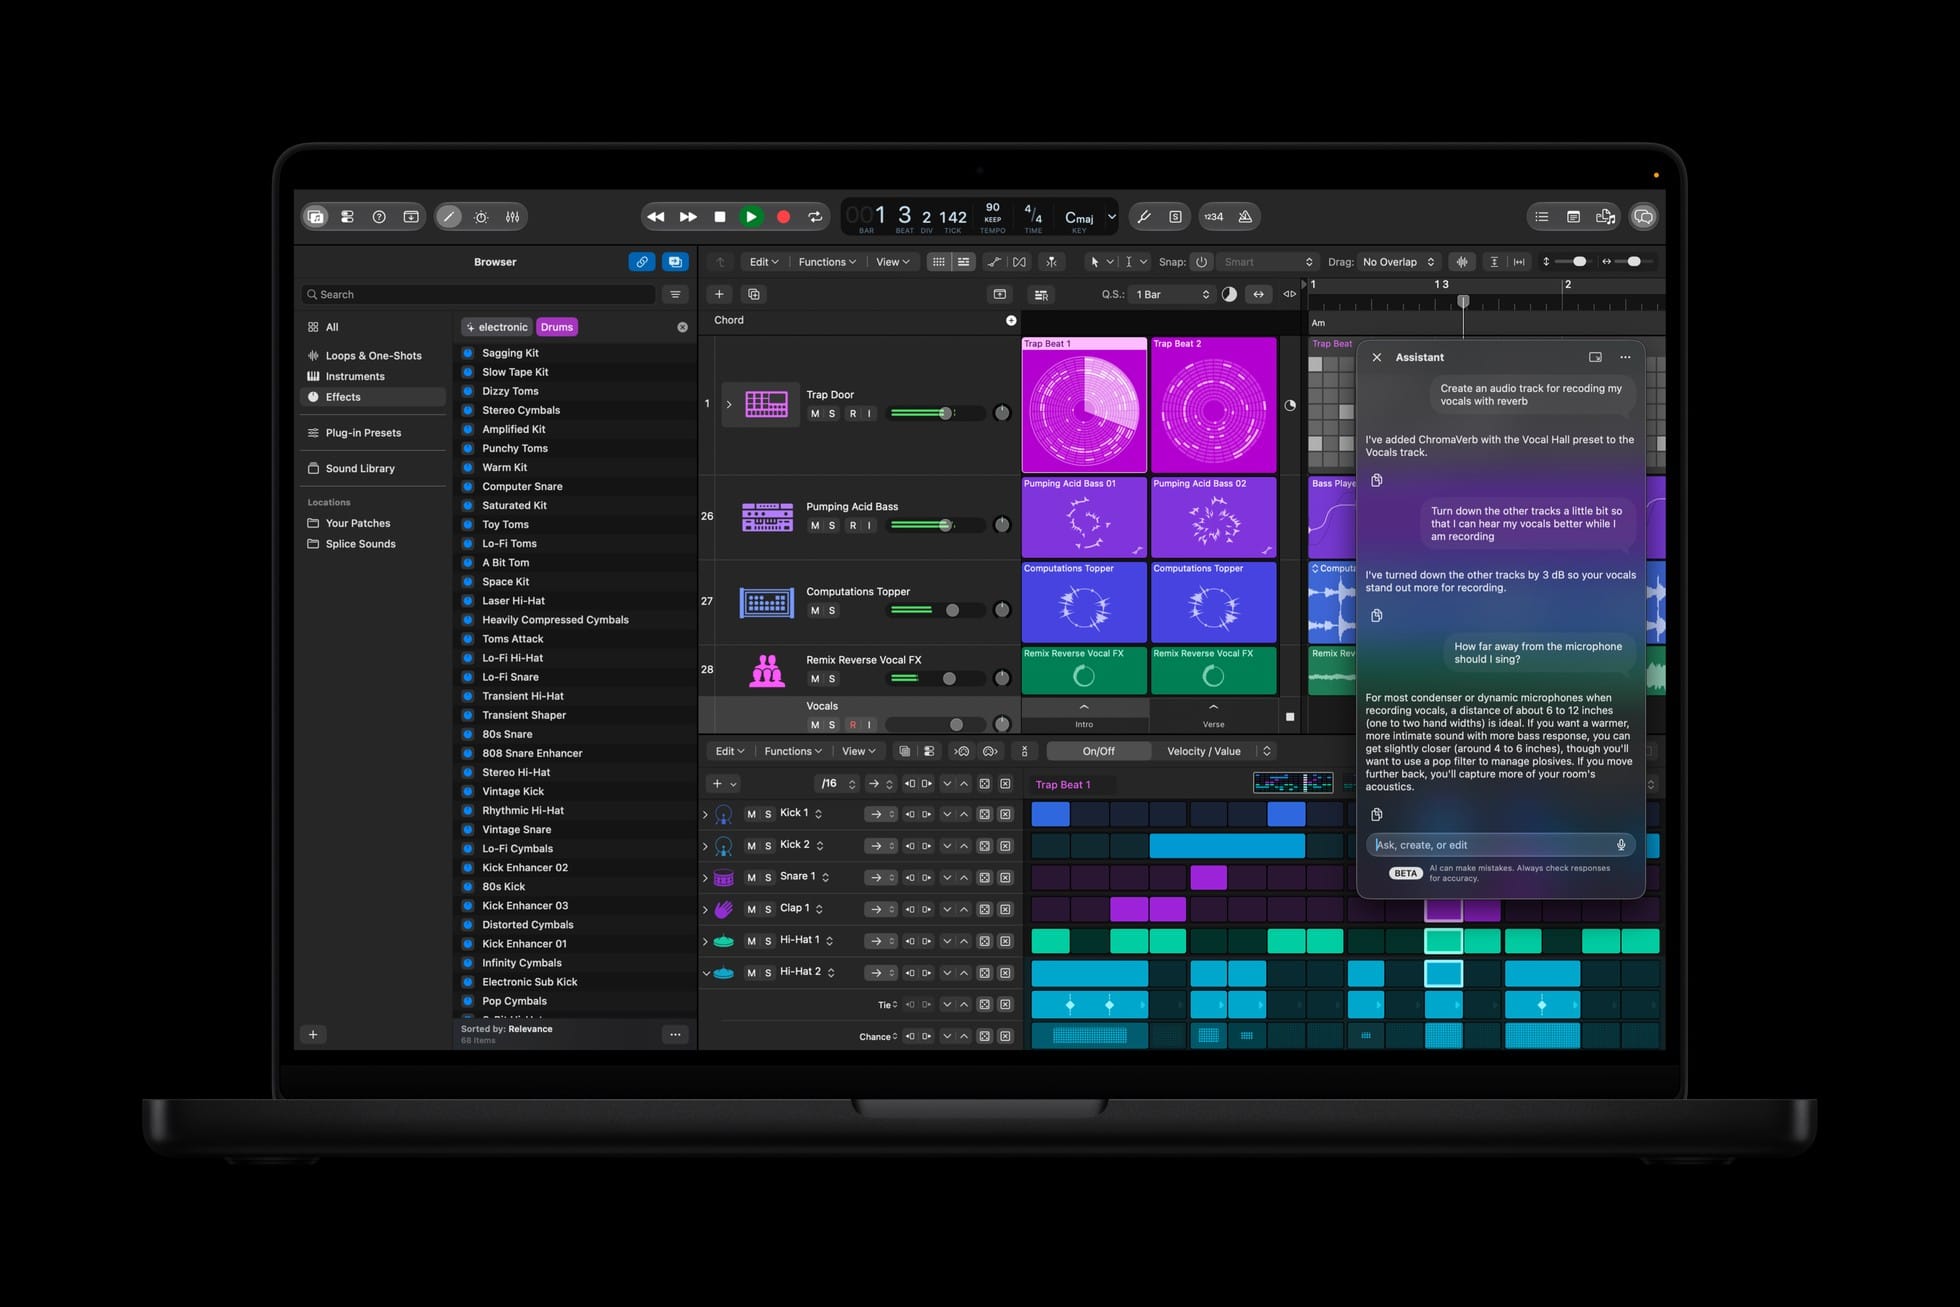
Task: Click the microphone icon in Assistant input
Action: pyautogui.click(x=1621, y=845)
